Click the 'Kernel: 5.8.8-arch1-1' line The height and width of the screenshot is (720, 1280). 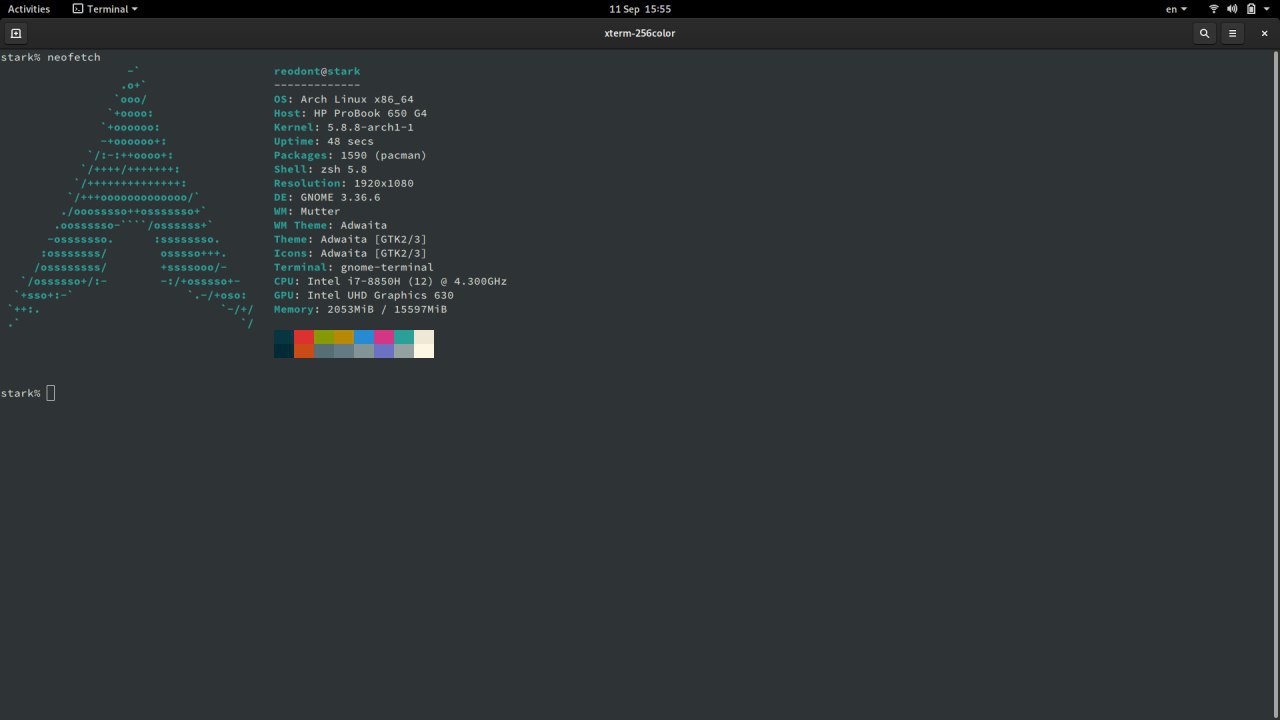[344, 127]
